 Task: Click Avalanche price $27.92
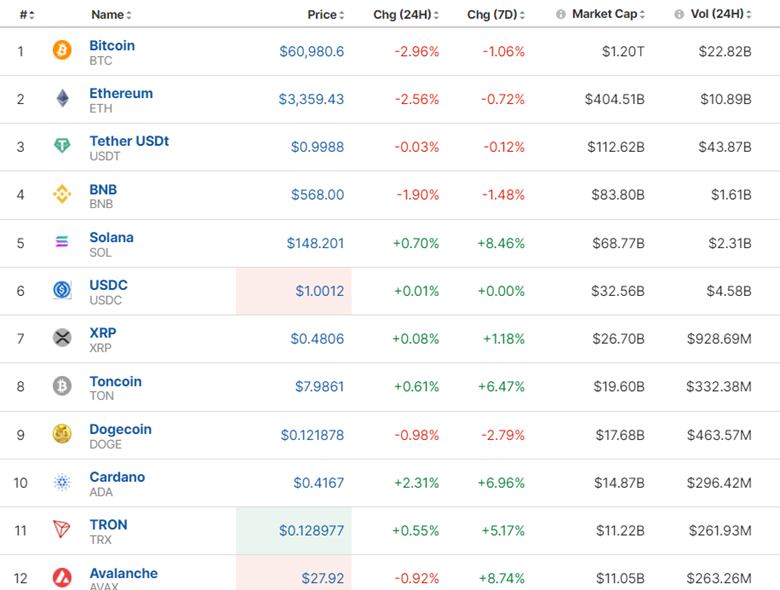tap(322, 579)
